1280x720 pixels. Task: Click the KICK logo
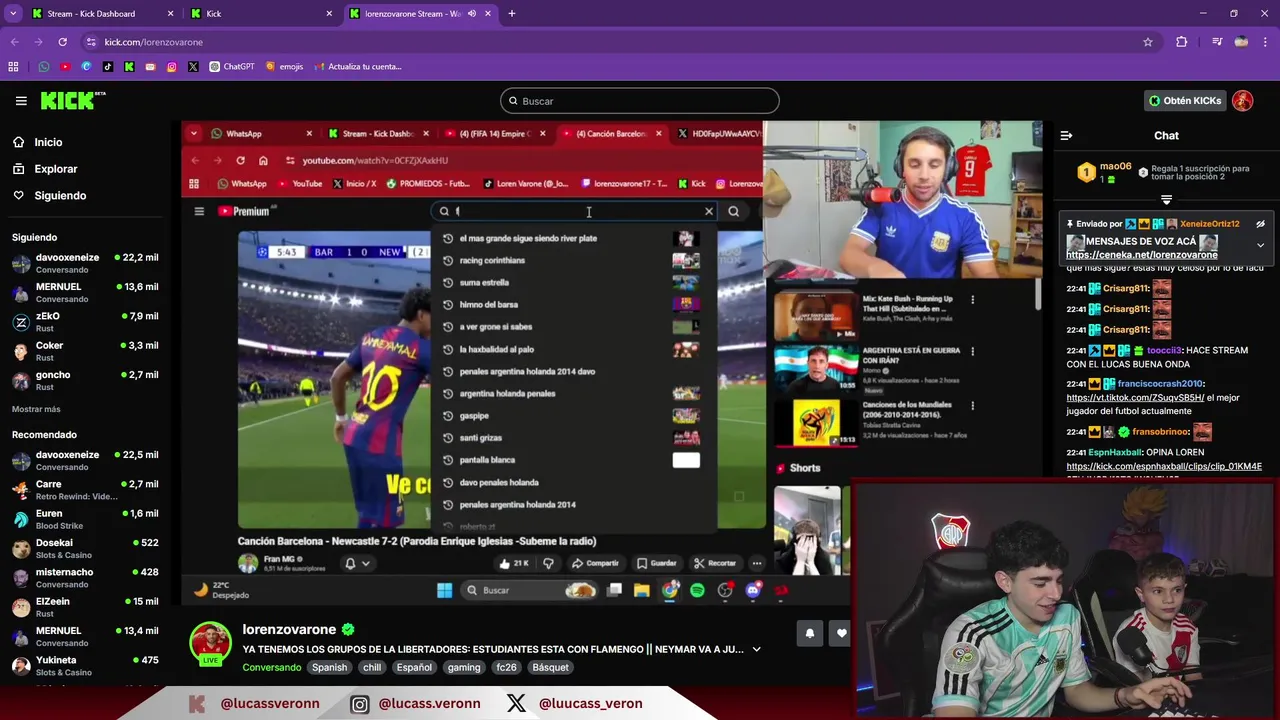pyautogui.click(x=72, y=100)
